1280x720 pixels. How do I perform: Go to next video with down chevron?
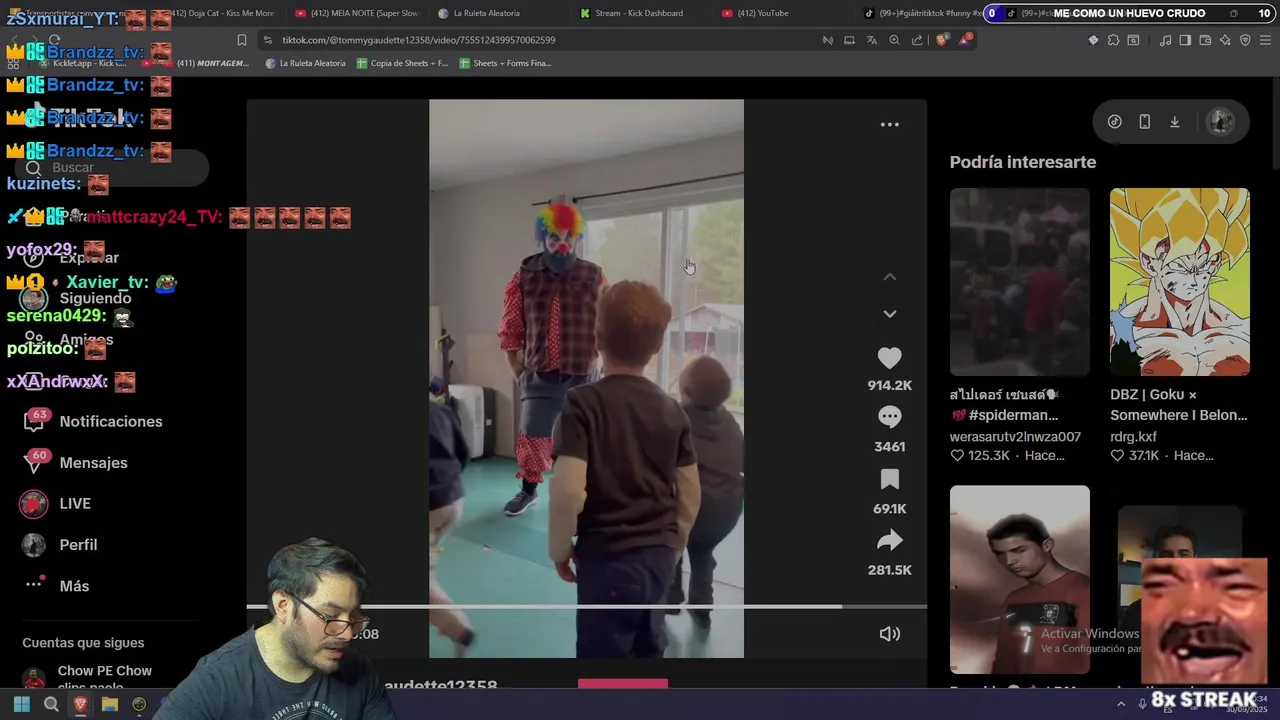[x=889, y=314]
